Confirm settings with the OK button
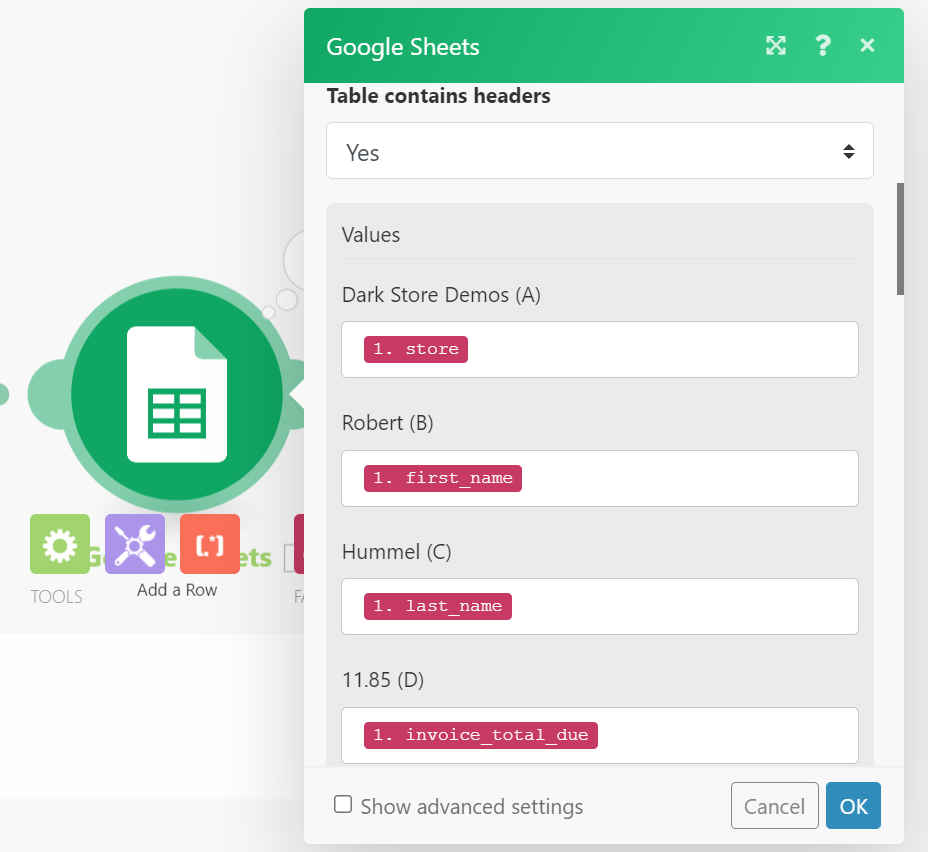This screenshot has height=852, width=928. (x=853, y=806)
